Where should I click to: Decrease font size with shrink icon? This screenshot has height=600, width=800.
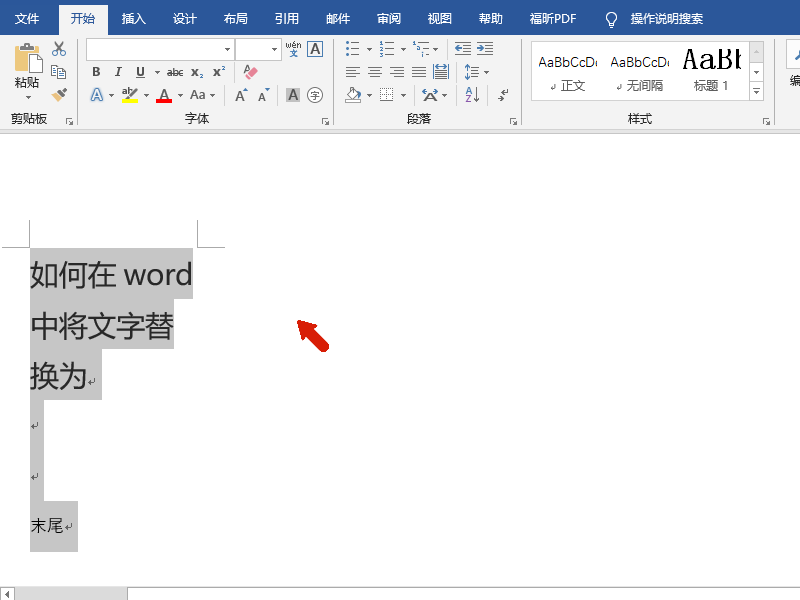263,95
